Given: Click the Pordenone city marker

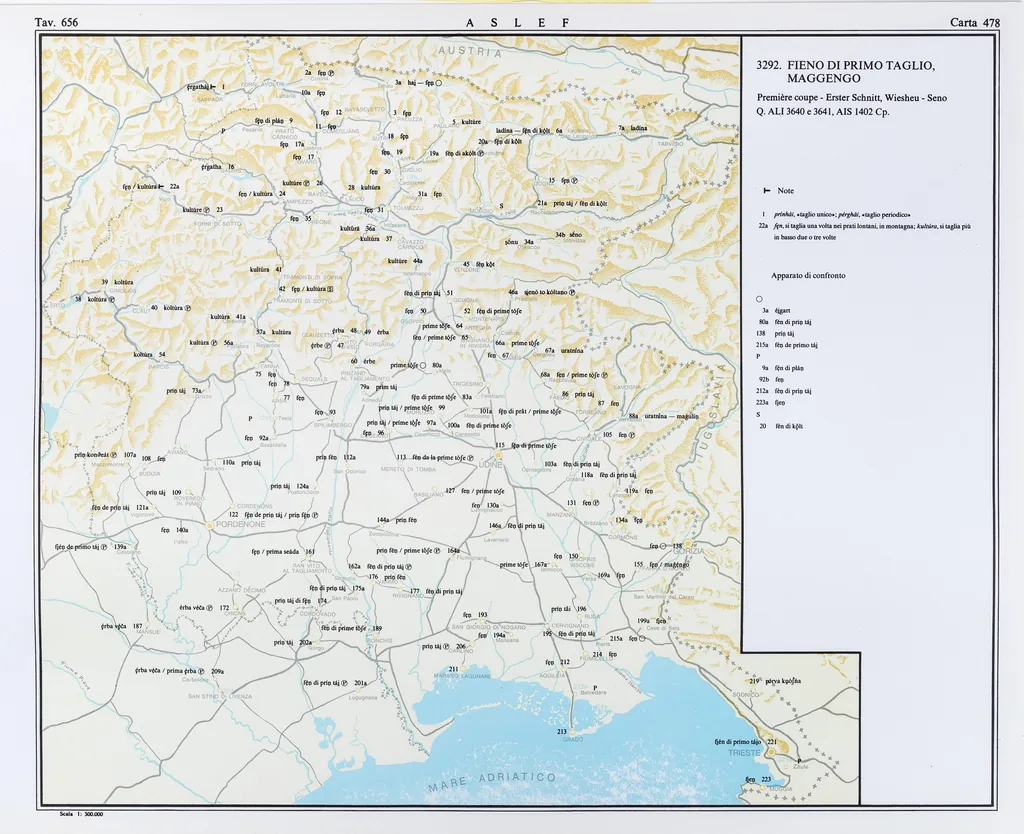Looking at the screenshot, I should pos(208,524).
